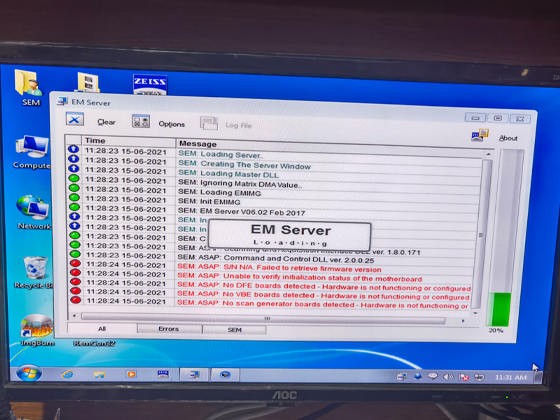Open the SEM folder desktop icon
The image size is (560, 420).
click(x=30, y=88)
